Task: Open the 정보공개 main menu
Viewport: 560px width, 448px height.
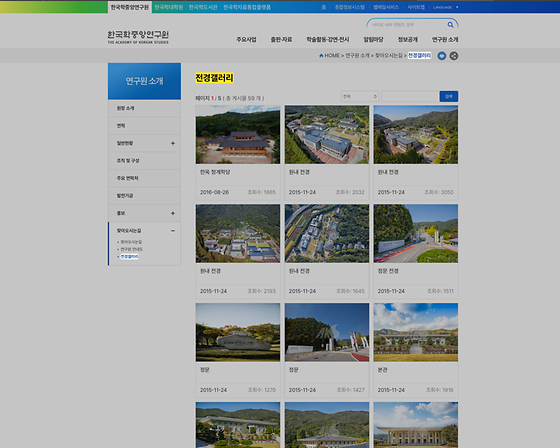Action: click(408, 39)
